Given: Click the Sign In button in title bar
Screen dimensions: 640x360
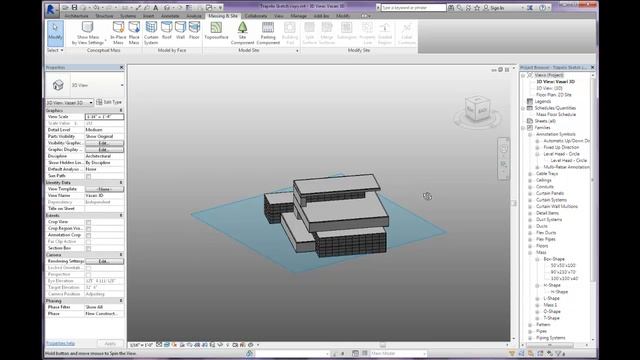Looking at the screenshot, I should [x=494, y=7].
